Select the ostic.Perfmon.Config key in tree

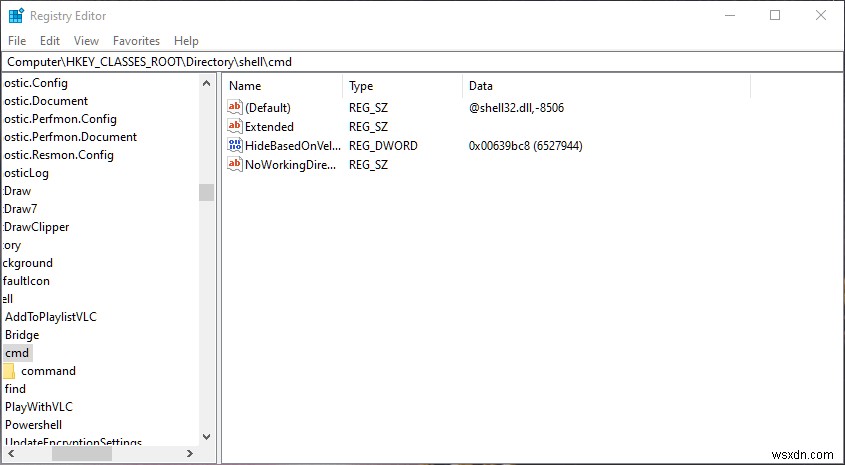(x=59, y=119)
